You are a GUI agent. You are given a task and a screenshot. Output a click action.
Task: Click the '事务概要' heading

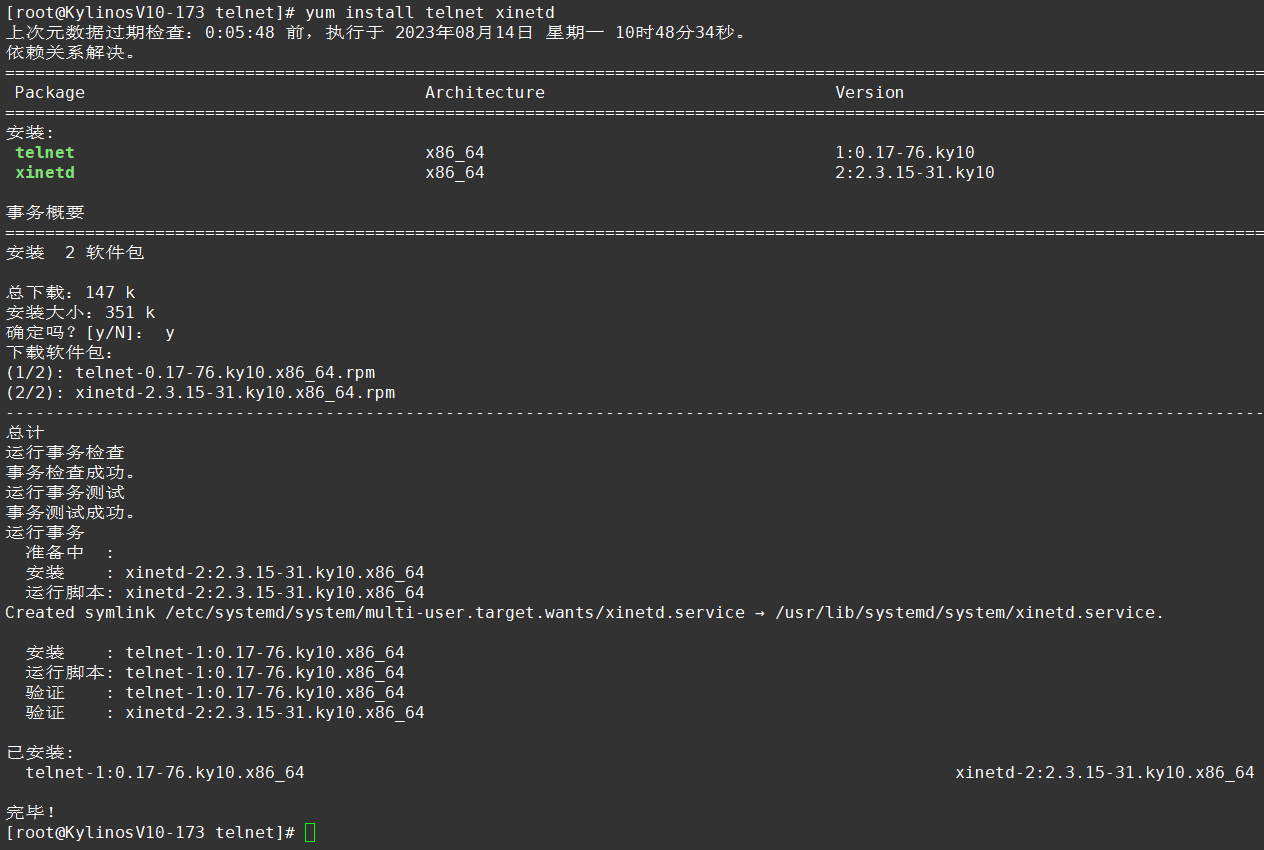[45, 212]
